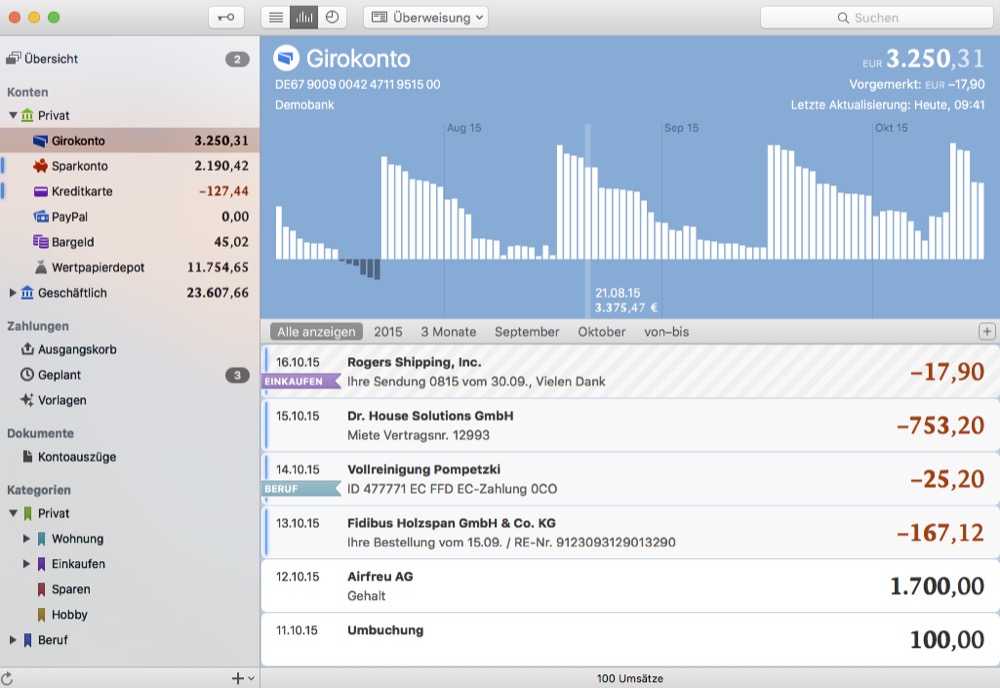Collapse the Privat accounts group
The height and width of the screenshot is (688, 1000).
pos(13,116)
